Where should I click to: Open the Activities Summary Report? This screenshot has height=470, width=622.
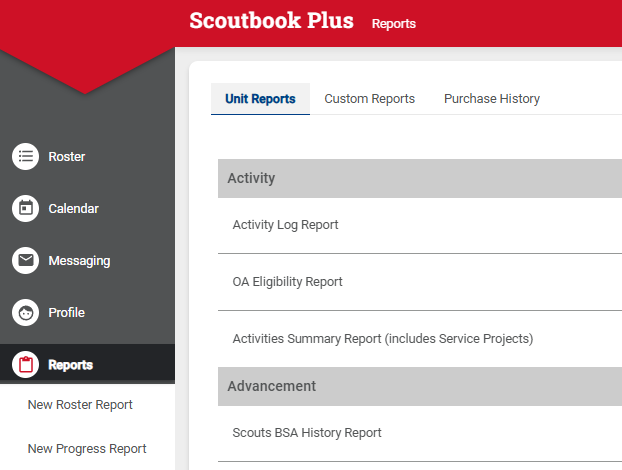pyautogui.click(x=383, y=339)
